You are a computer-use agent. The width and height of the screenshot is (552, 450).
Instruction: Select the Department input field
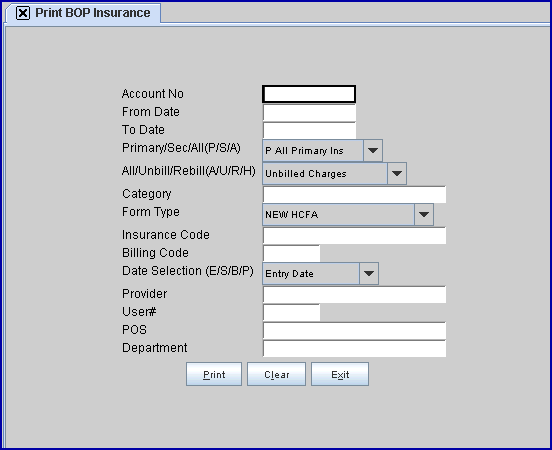coord(354,349)
